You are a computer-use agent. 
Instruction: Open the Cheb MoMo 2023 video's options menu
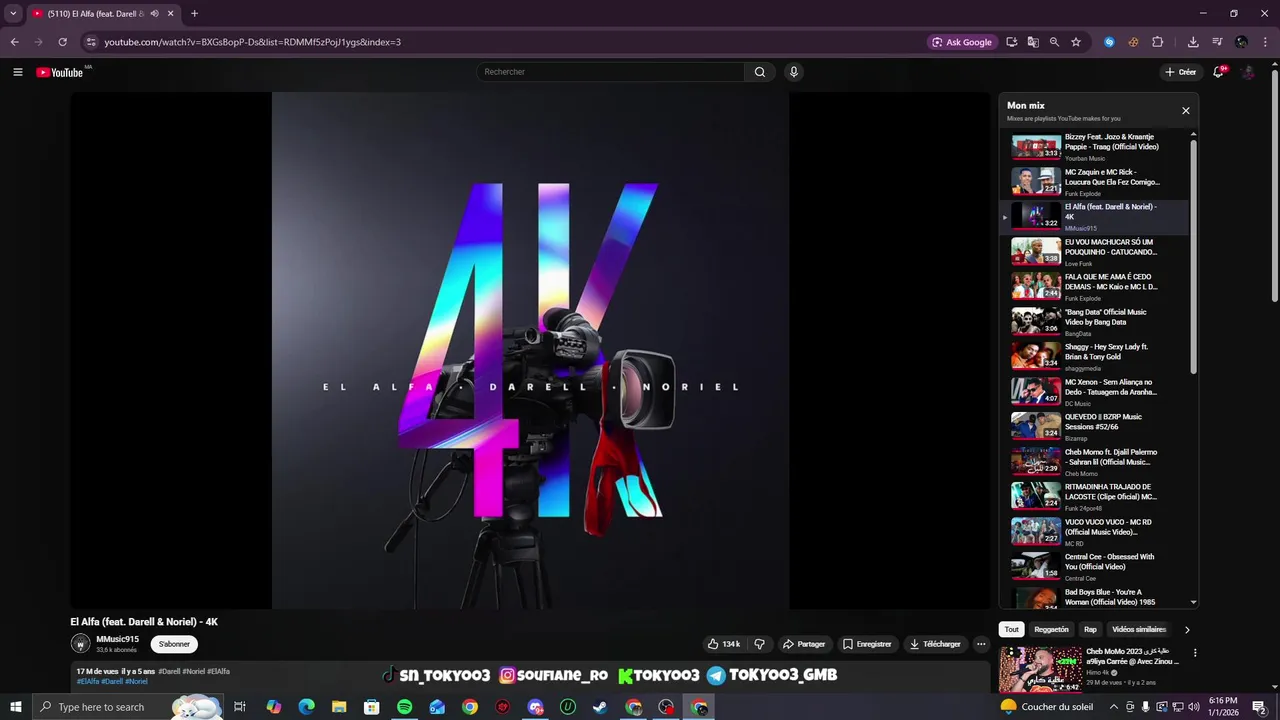point(1194,653)
